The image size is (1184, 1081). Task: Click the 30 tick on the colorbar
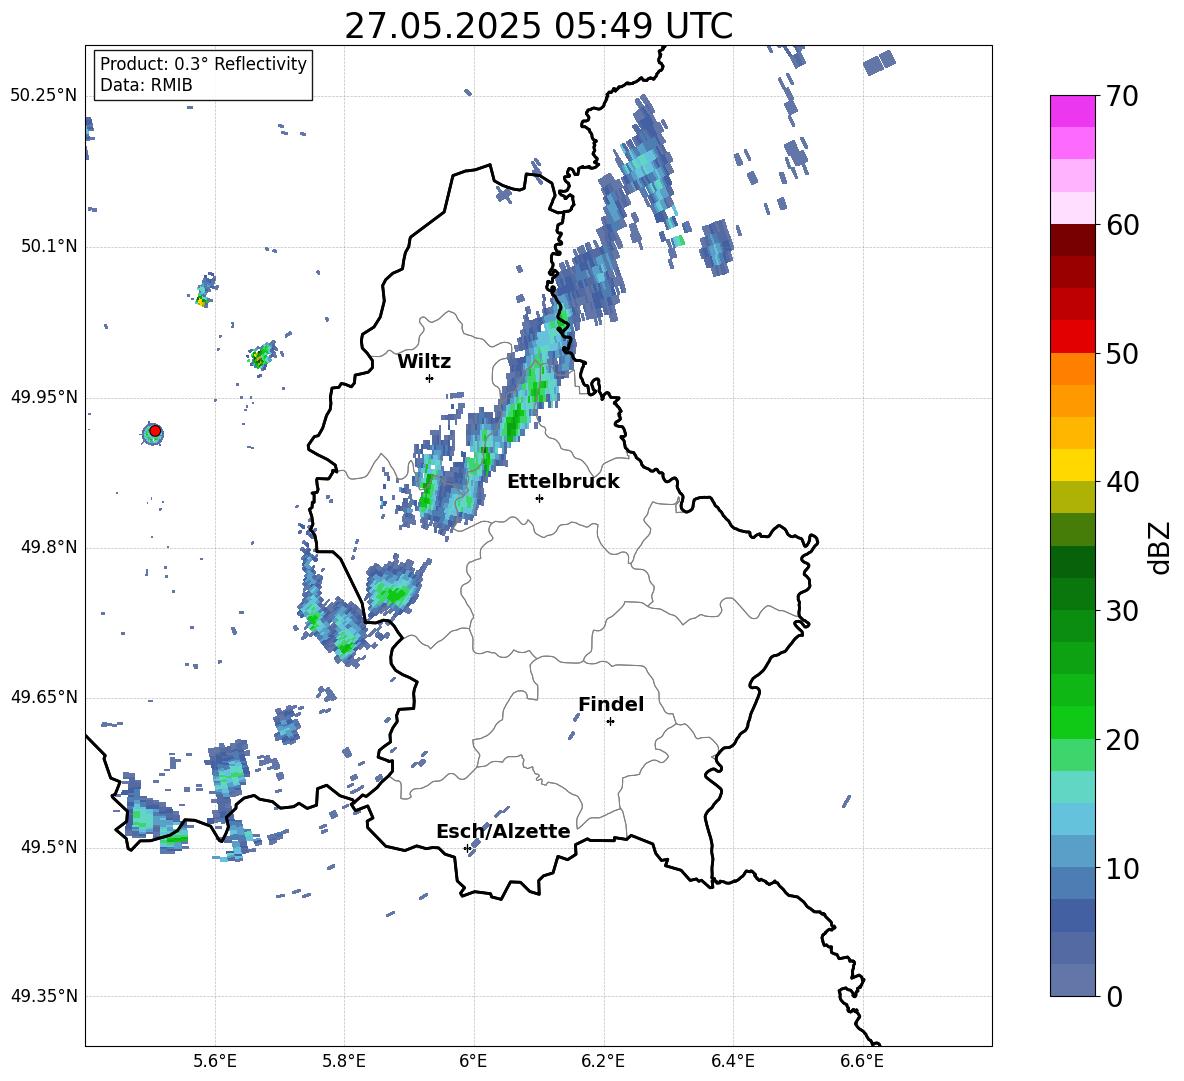pos(1122,611)
